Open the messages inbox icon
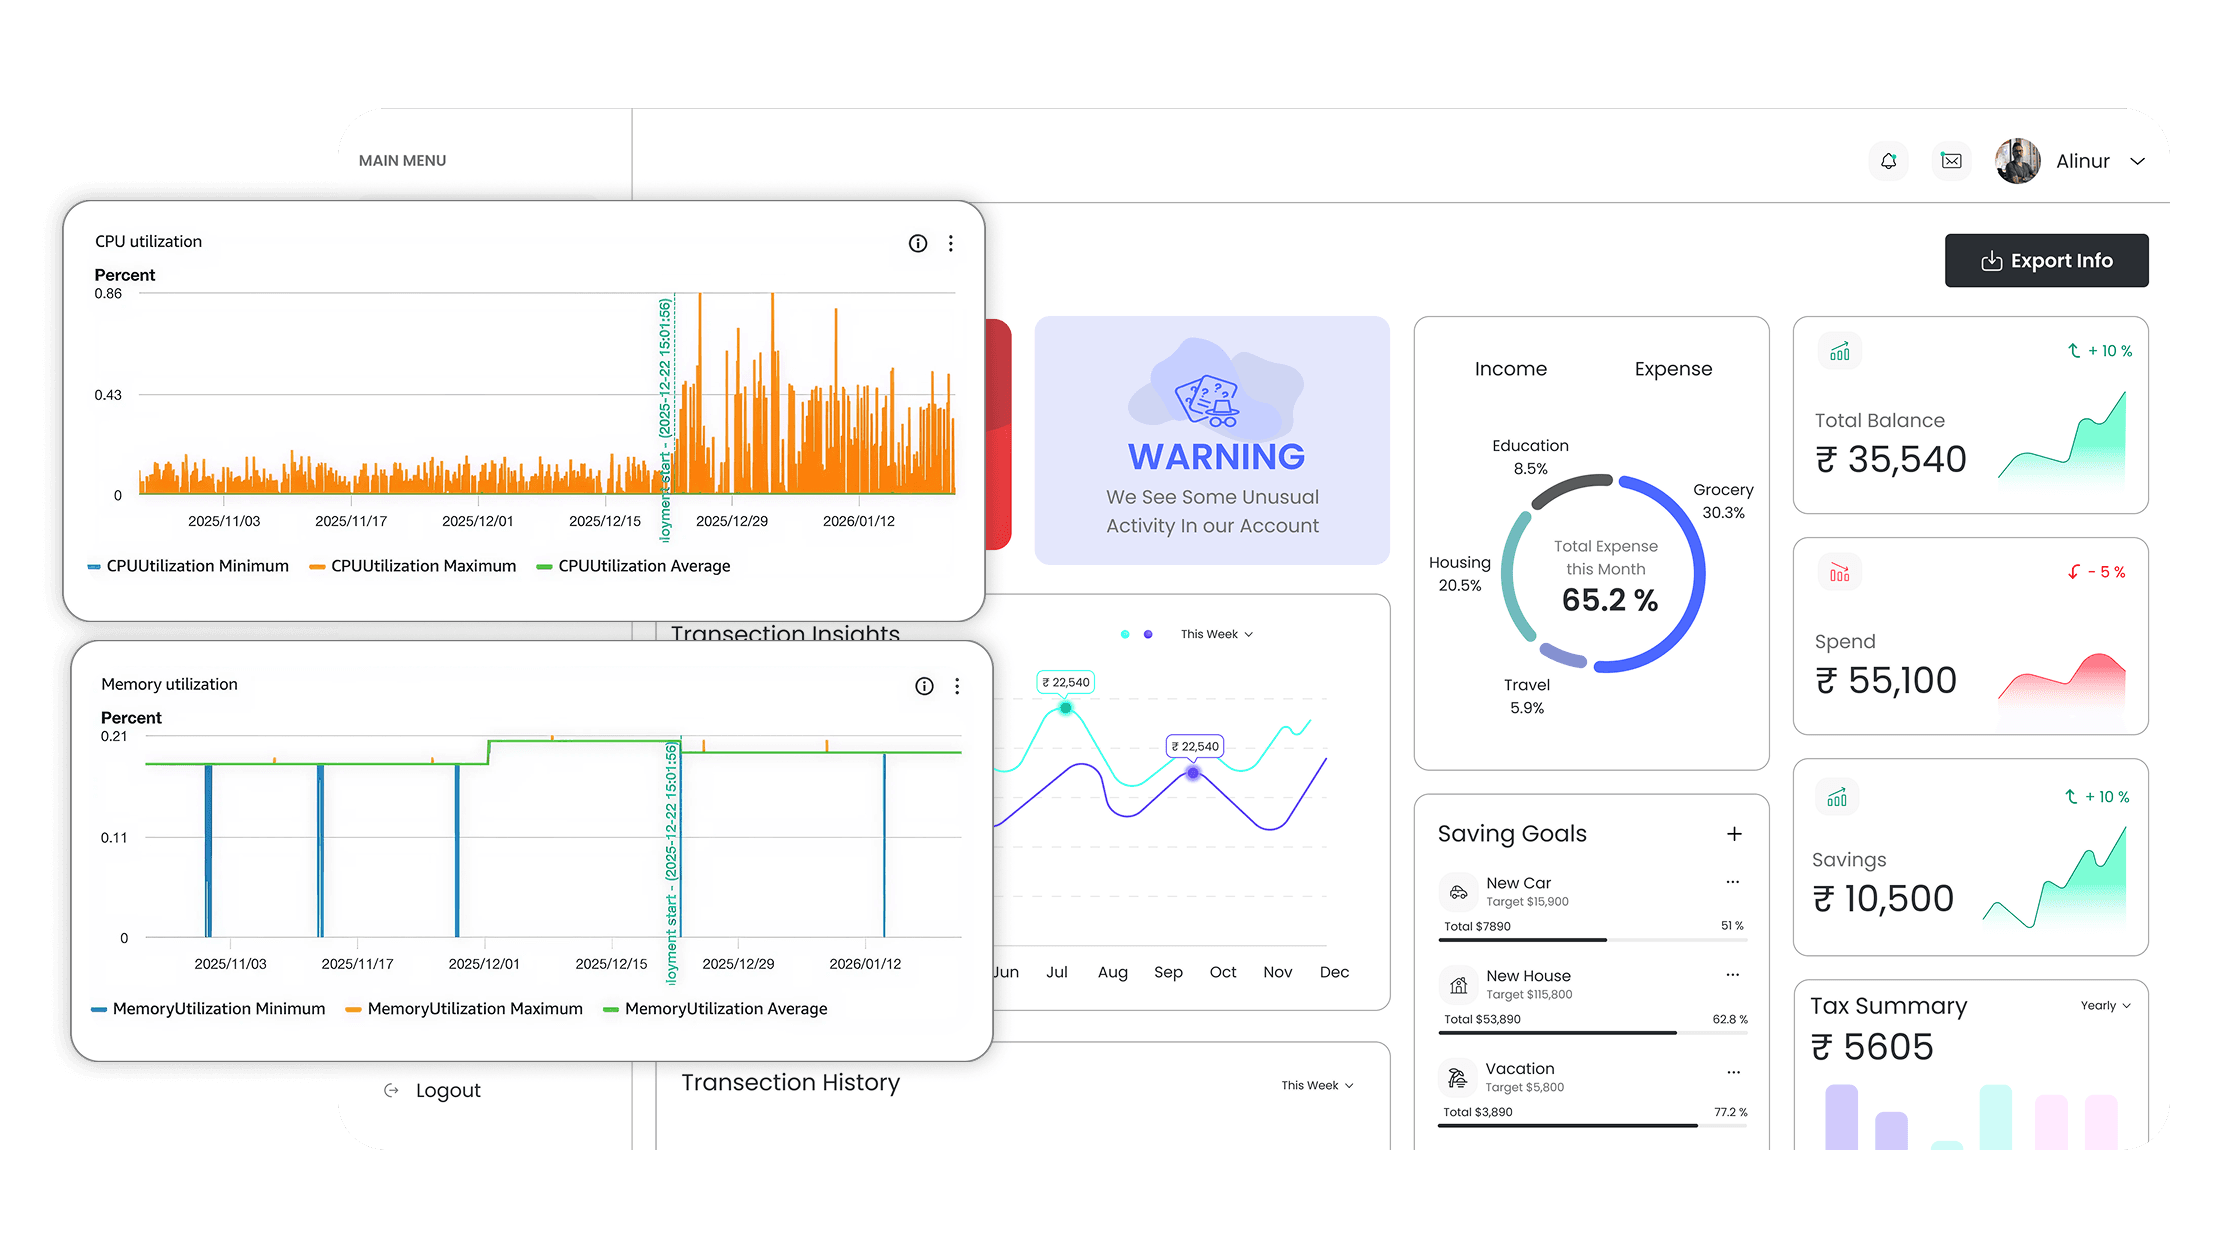The height and width of the screenshot is (1260, 2240). (1950, 161)
